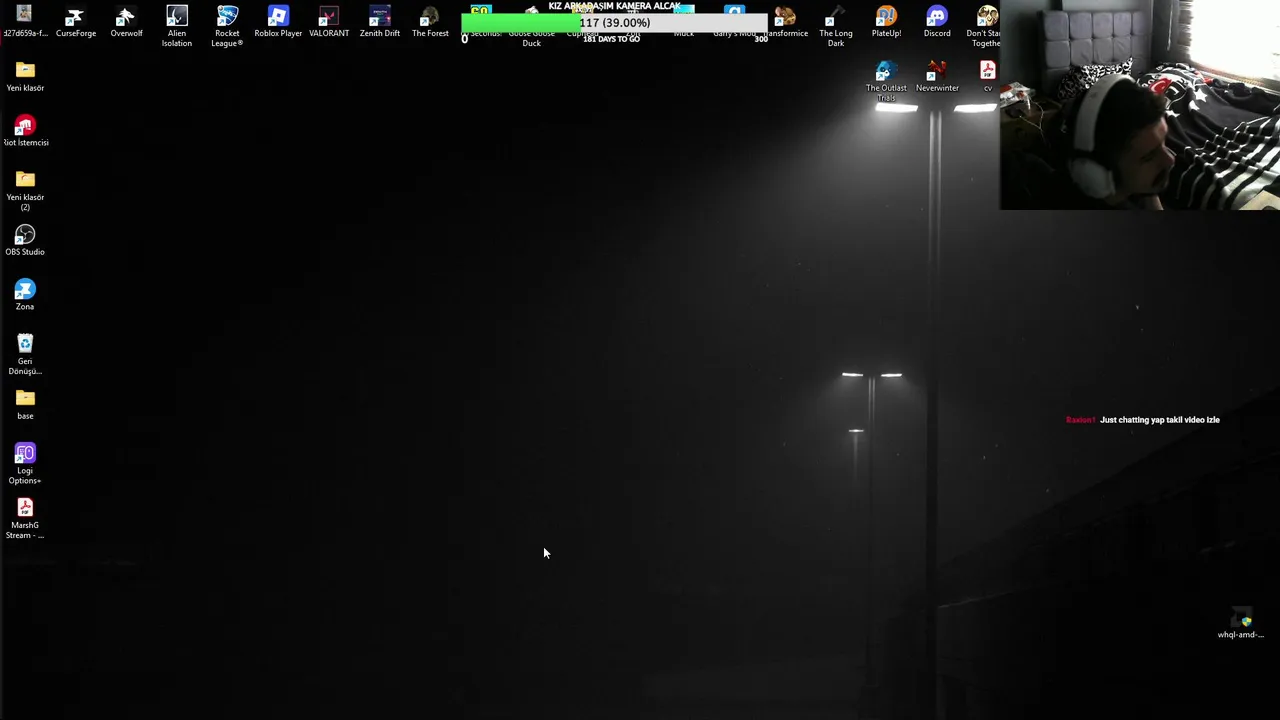The image size is (1280, 720).
Task: Open the Riot İstemcisi shortcut
Action: 25,131
